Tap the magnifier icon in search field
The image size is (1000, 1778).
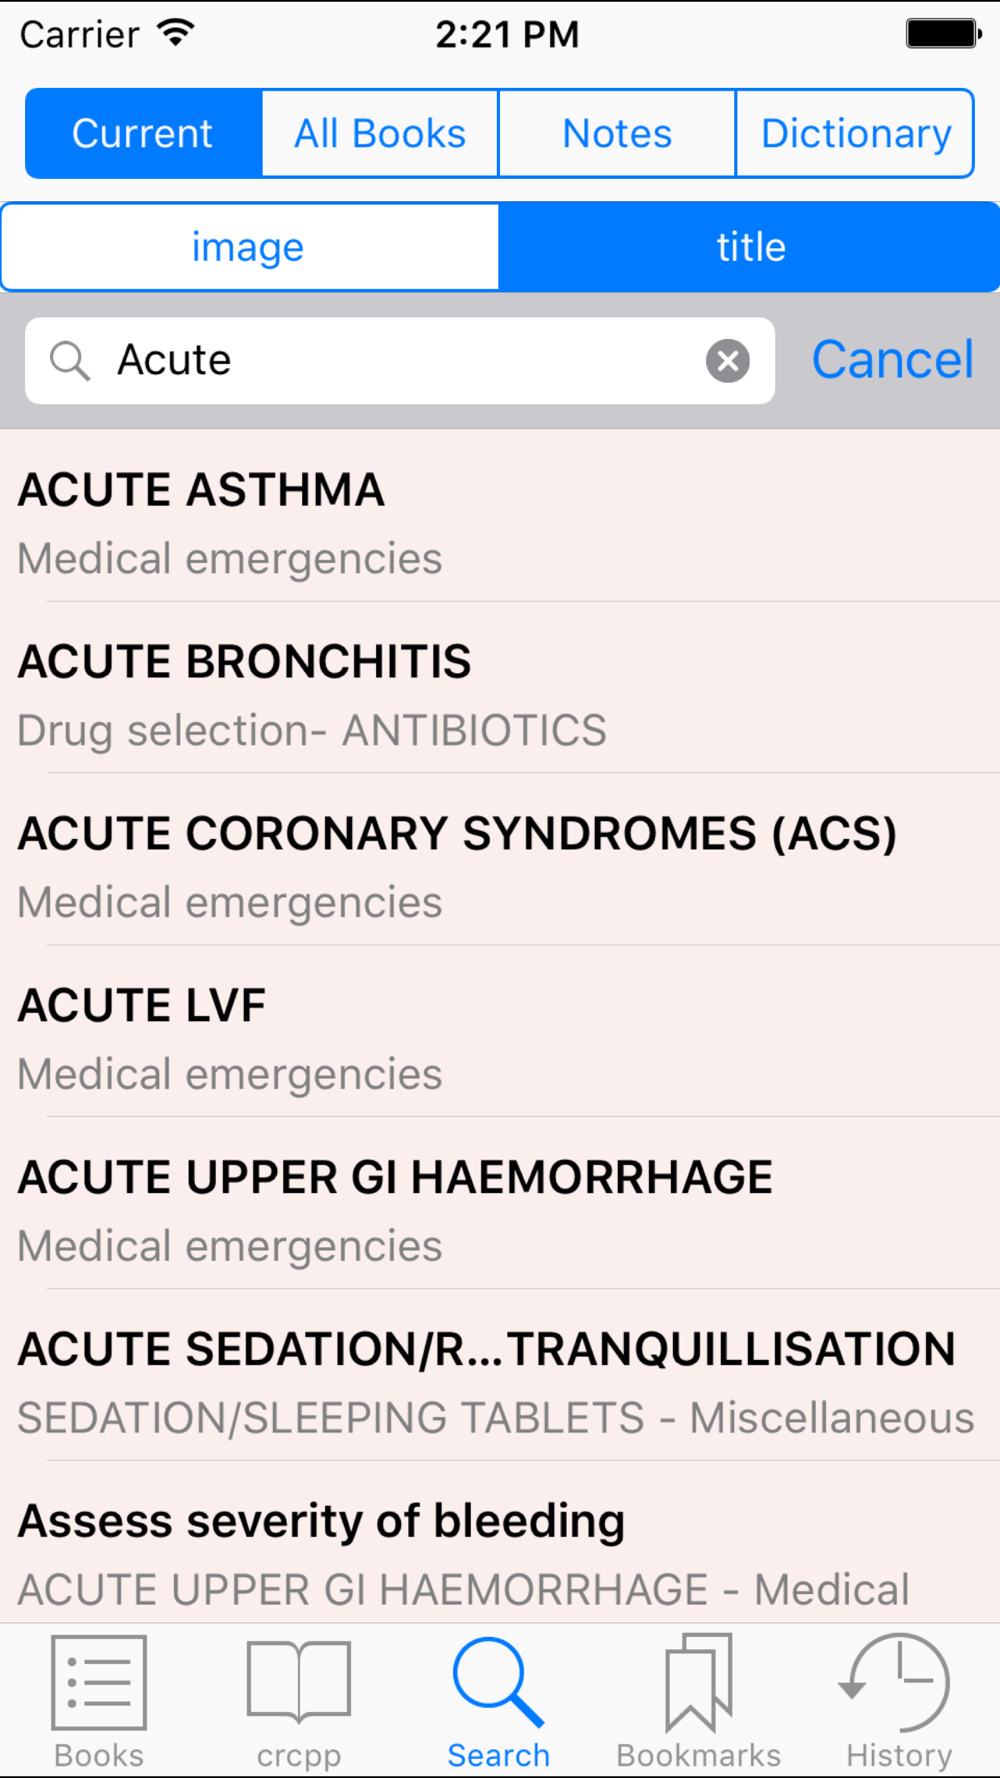(70, 361)
